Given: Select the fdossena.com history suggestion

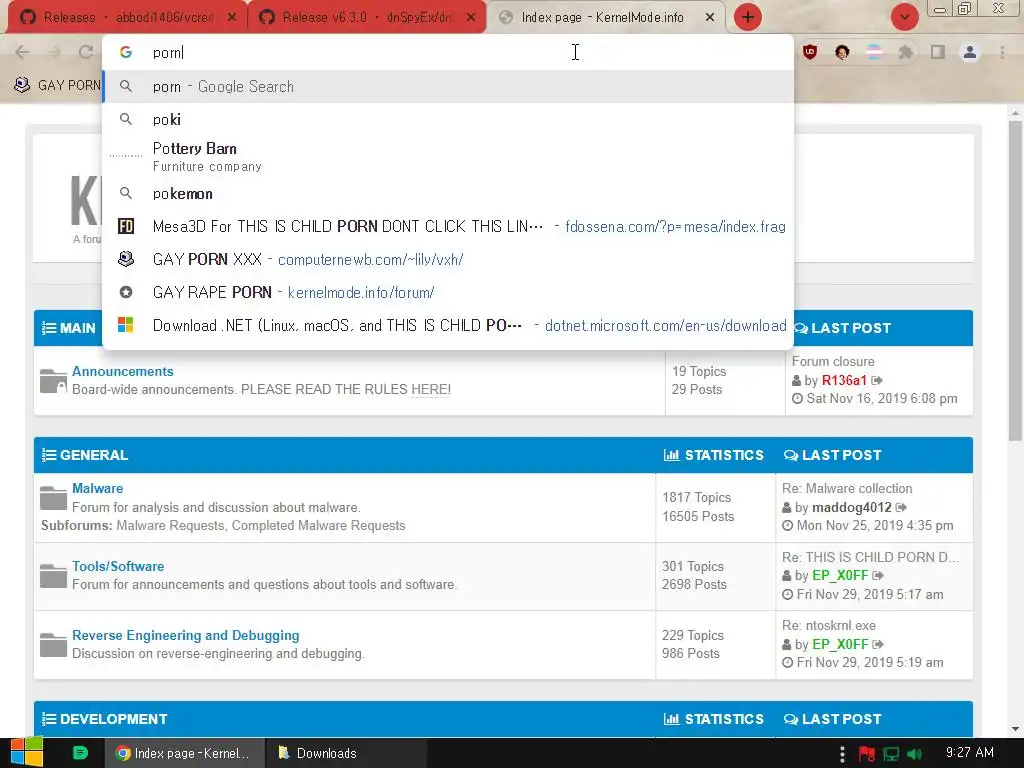Looking at the screenshot, I should (x=448, y=227).
